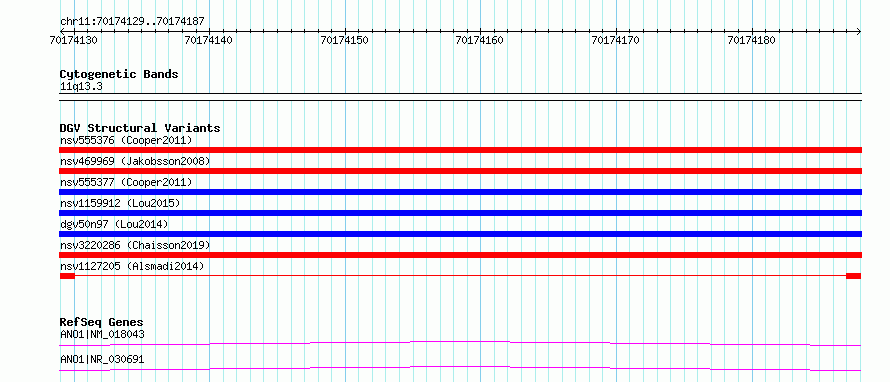
Task: Click gene label ANO1|NR_030691
Action: [102, 359]
